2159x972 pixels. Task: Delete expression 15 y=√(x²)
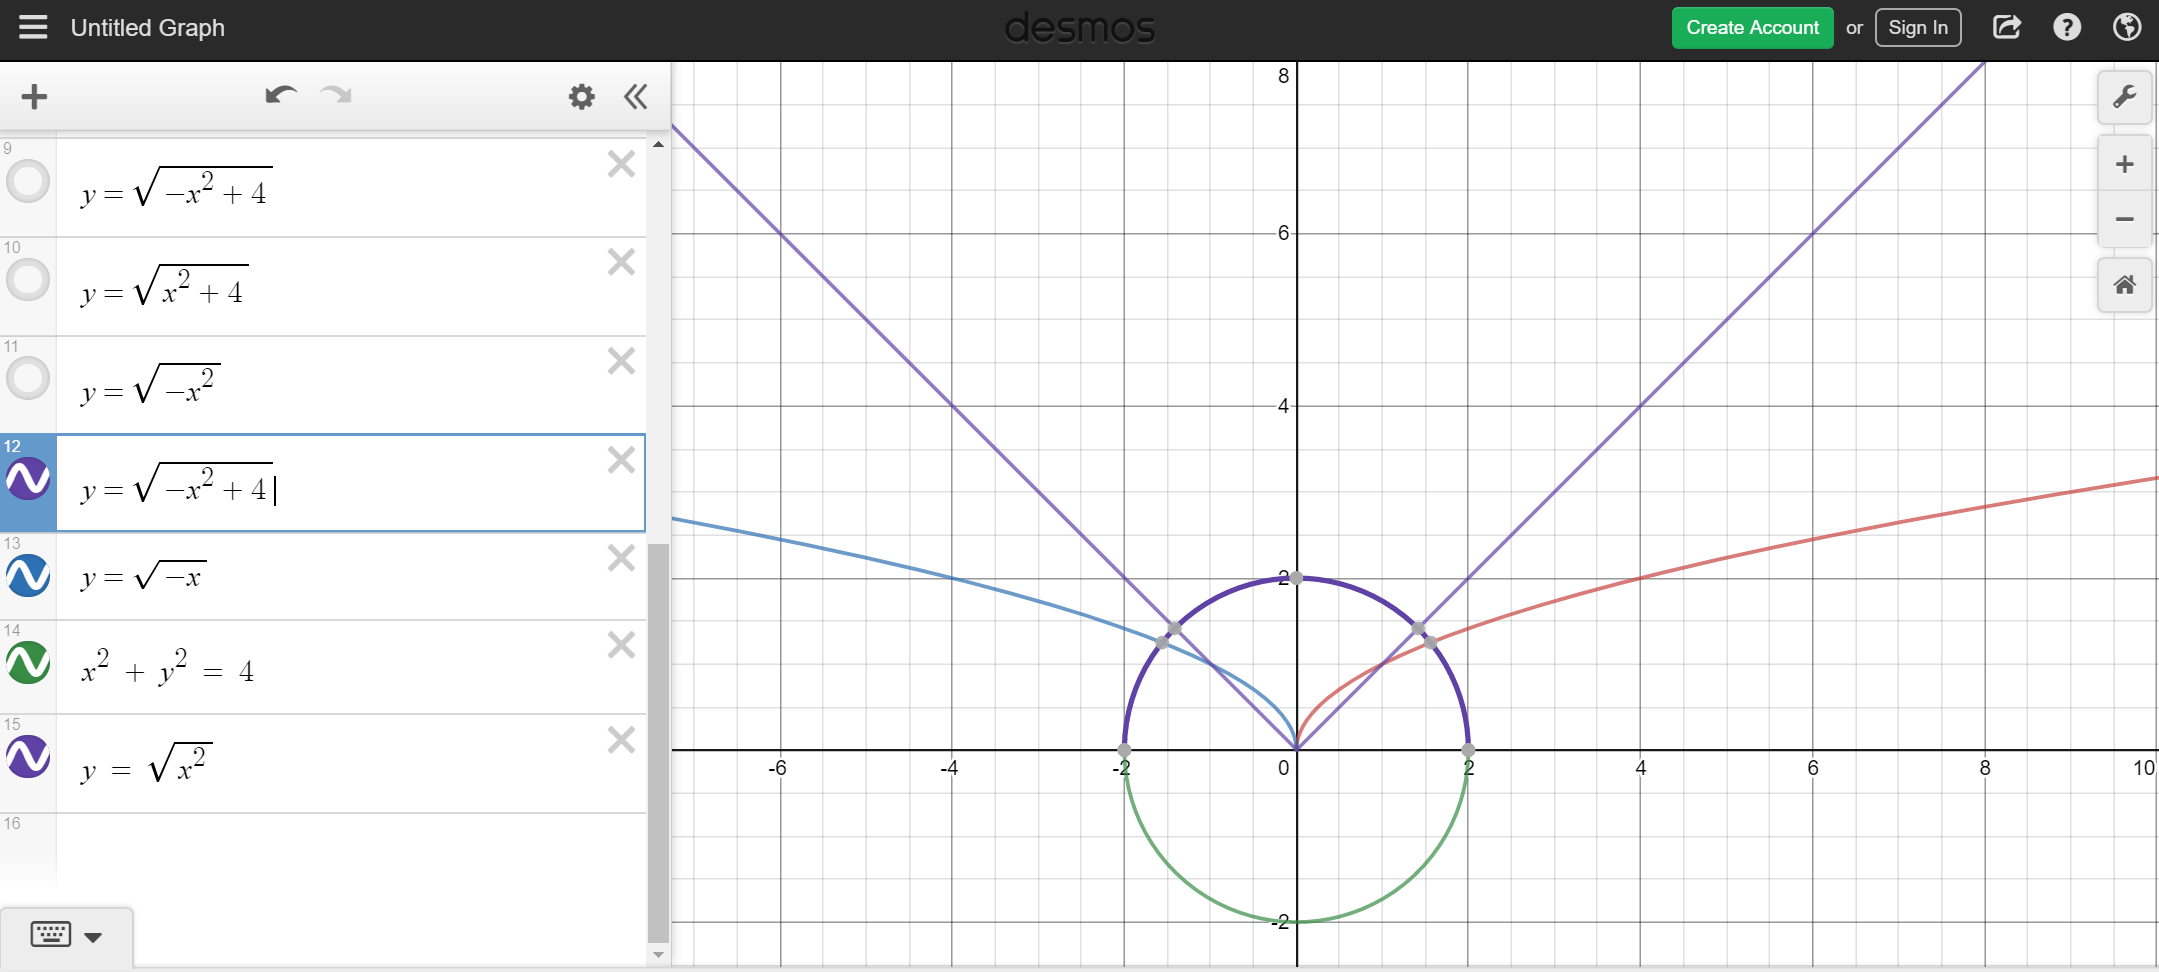coord(621,740)
